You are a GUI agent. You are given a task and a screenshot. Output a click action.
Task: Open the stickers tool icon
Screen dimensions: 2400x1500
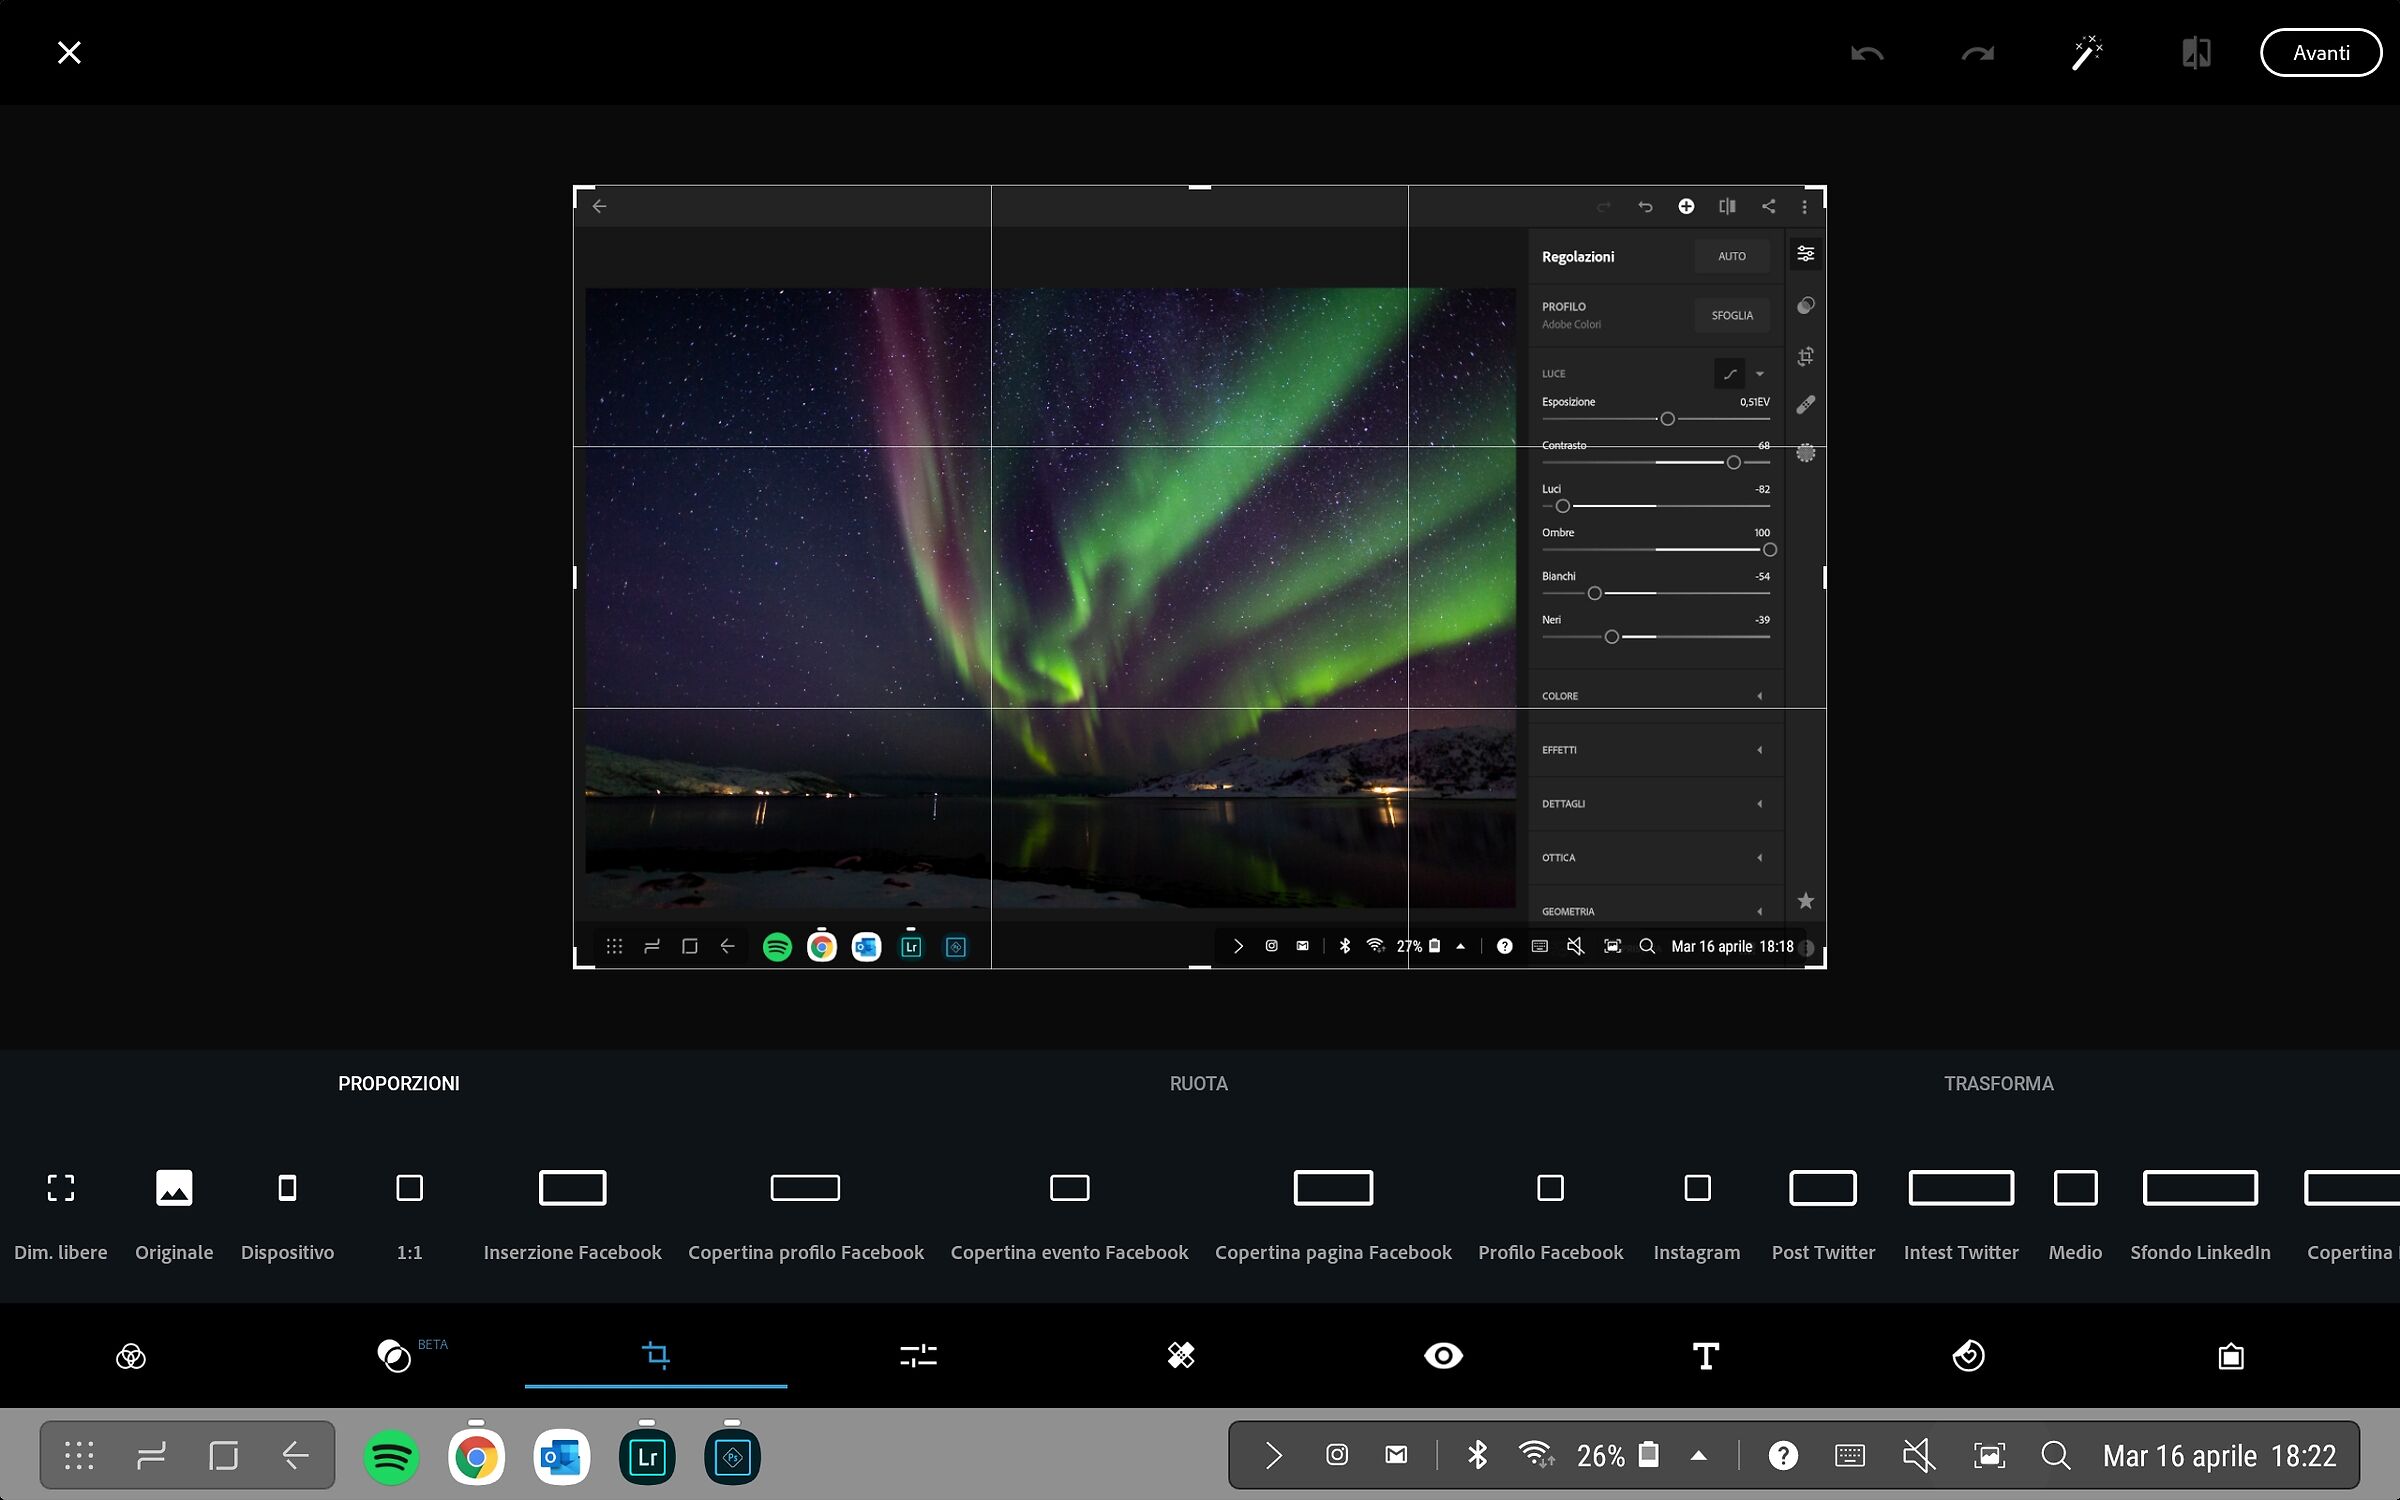(x=1968, y=1356)
